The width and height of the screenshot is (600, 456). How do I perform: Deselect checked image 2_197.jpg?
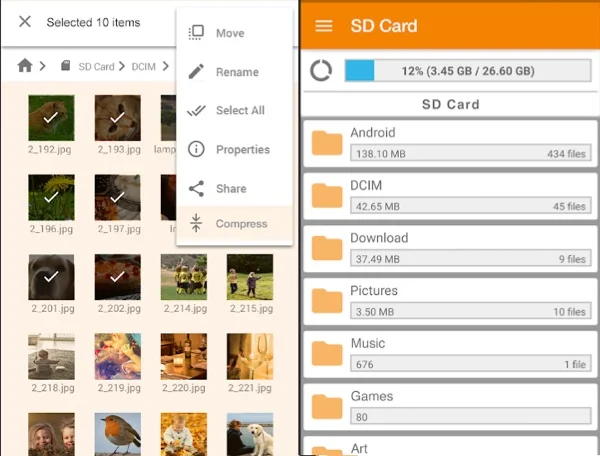click(x=118, y=197)
